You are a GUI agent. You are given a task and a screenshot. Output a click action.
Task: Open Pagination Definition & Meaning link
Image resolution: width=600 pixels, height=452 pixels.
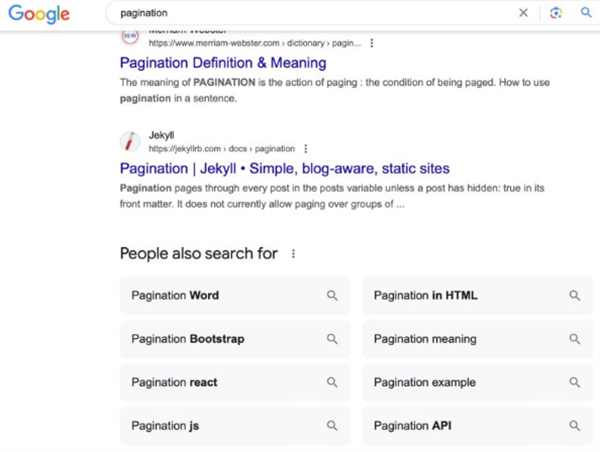click(223, 63)
